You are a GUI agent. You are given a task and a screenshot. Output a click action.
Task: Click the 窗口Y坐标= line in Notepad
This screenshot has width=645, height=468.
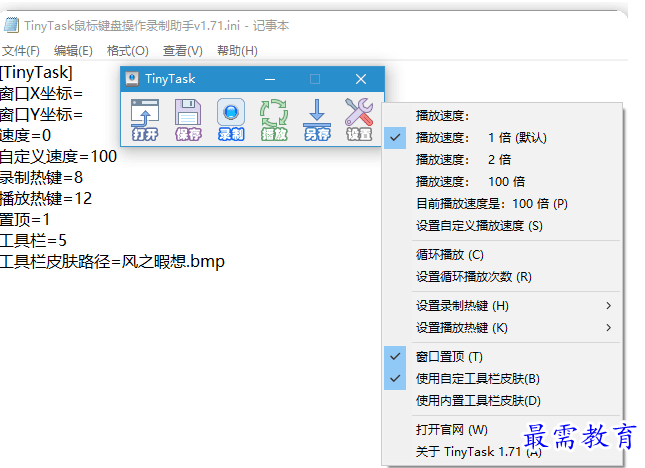[x=41, y=114]
